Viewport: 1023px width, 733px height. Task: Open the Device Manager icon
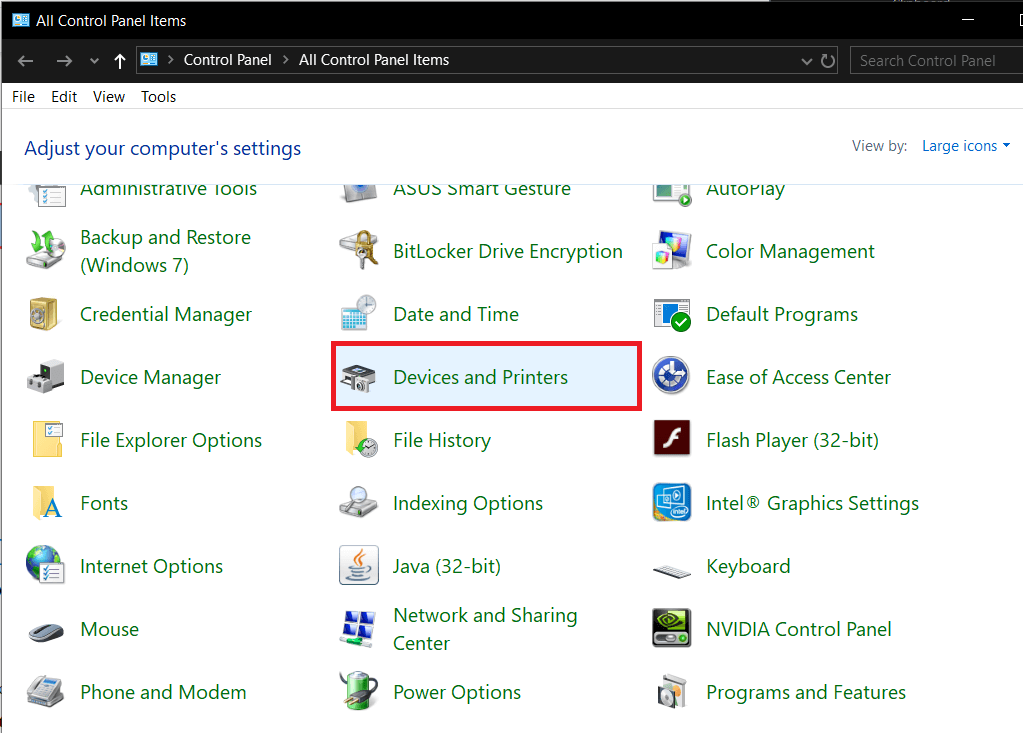45,378
